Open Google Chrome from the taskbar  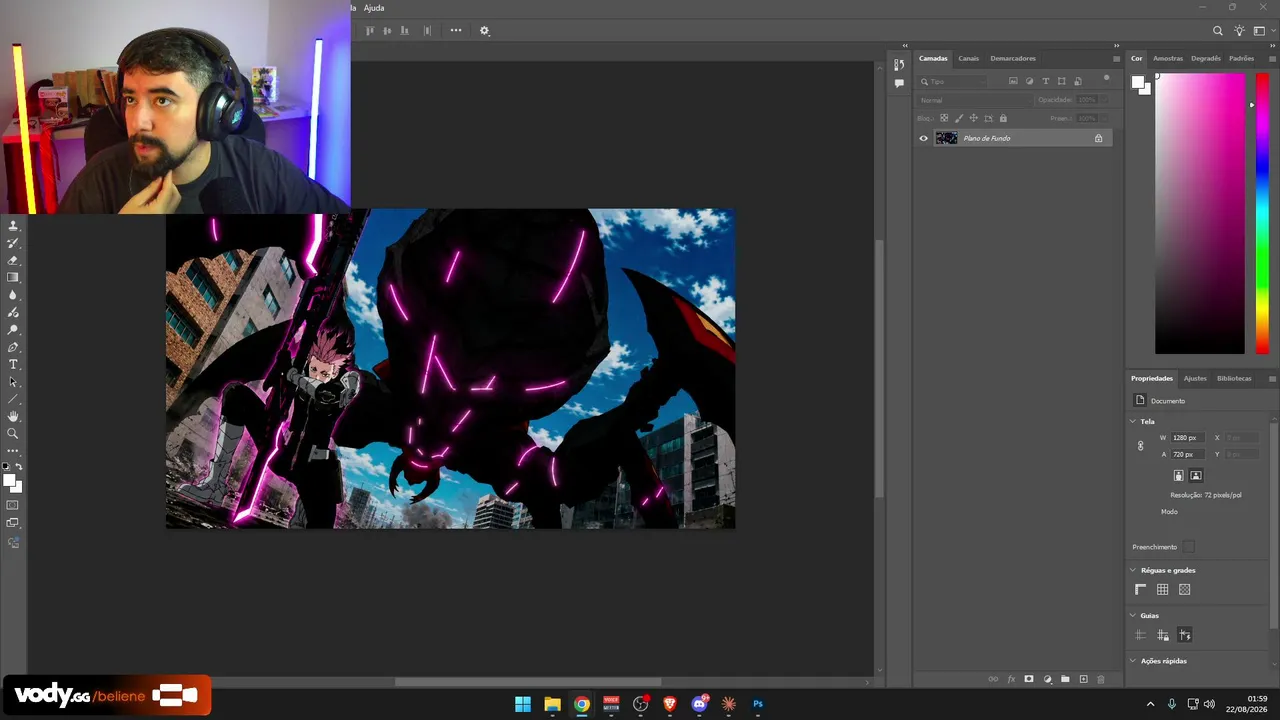pos(582,704)
